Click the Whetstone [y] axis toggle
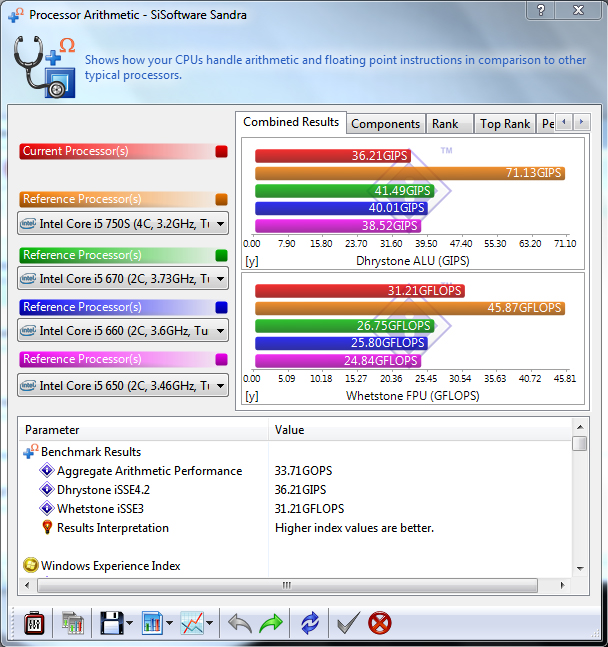The width and height of the screenshot is (608, 647). pyautogui.click(x=252, y=397)
